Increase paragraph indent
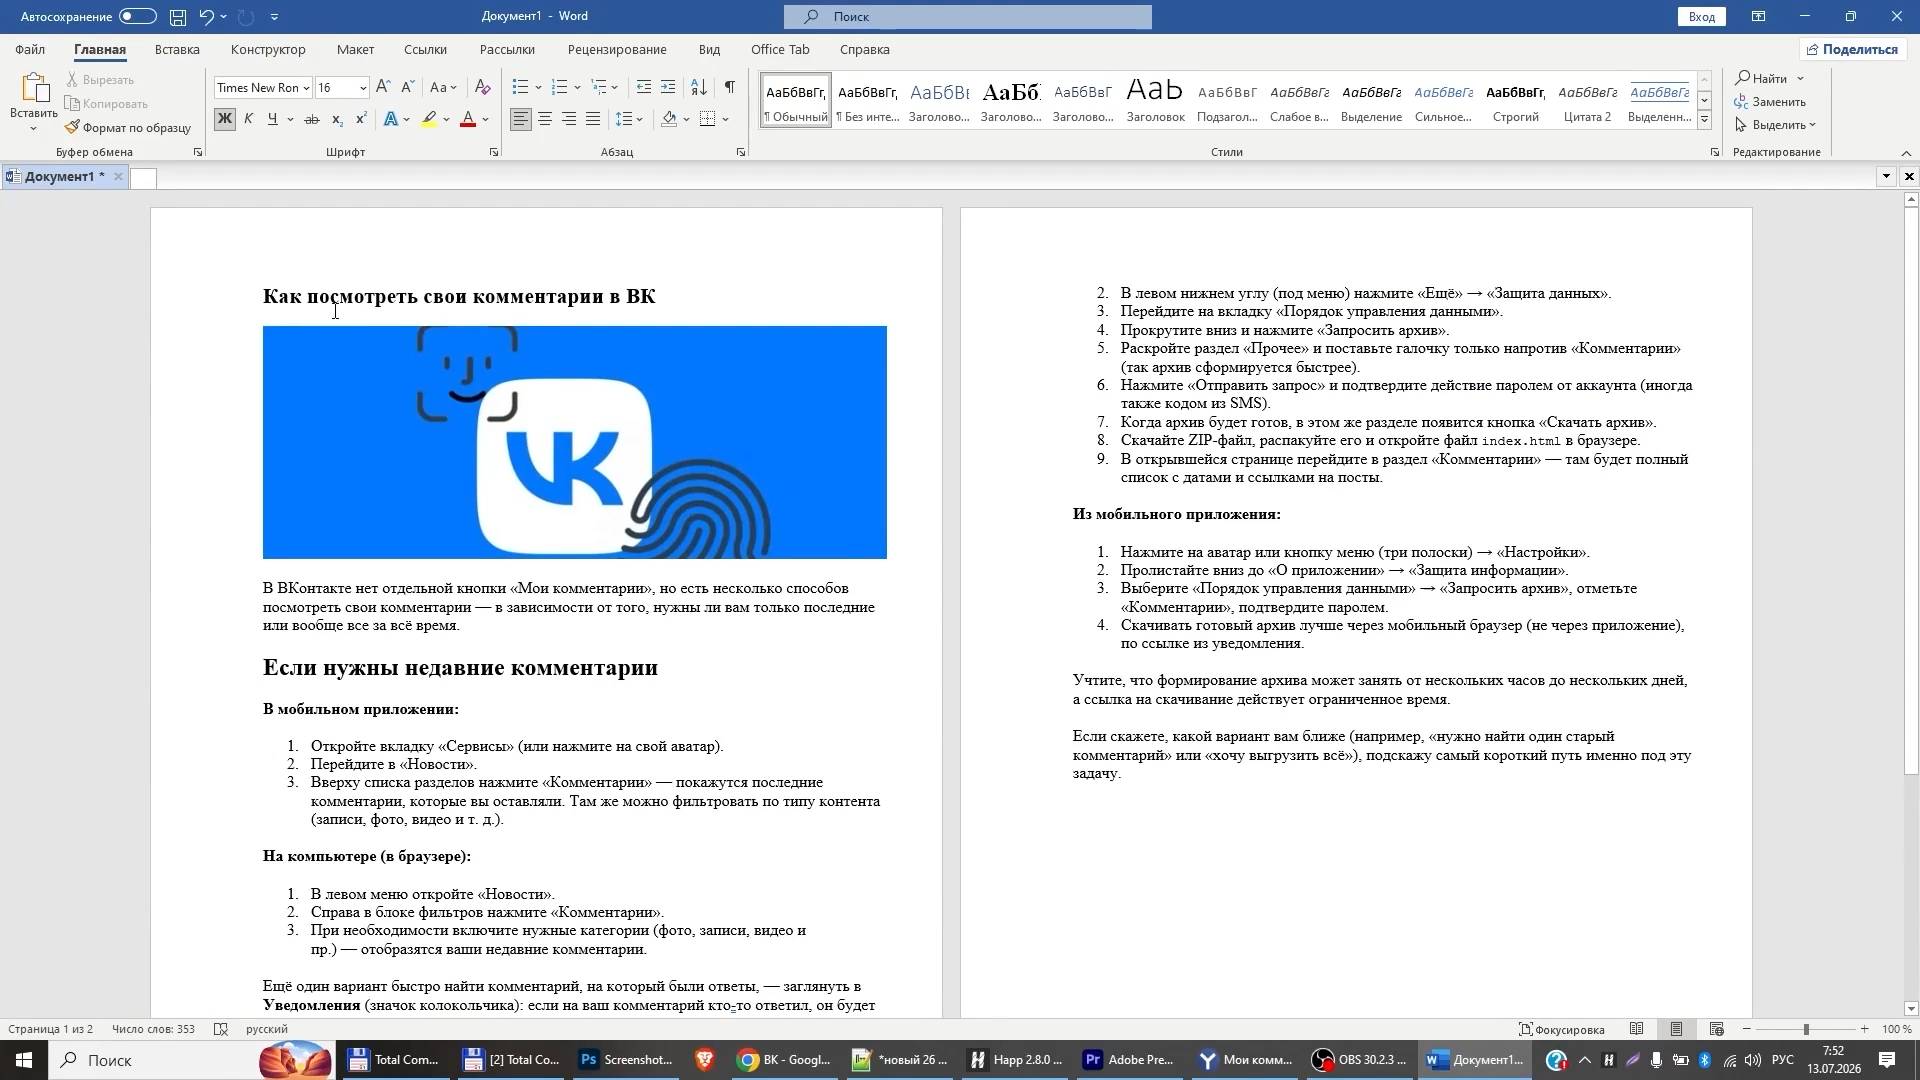This screenshot has height=1080, width=1920. pyautogui.click(x=668, y=88)
